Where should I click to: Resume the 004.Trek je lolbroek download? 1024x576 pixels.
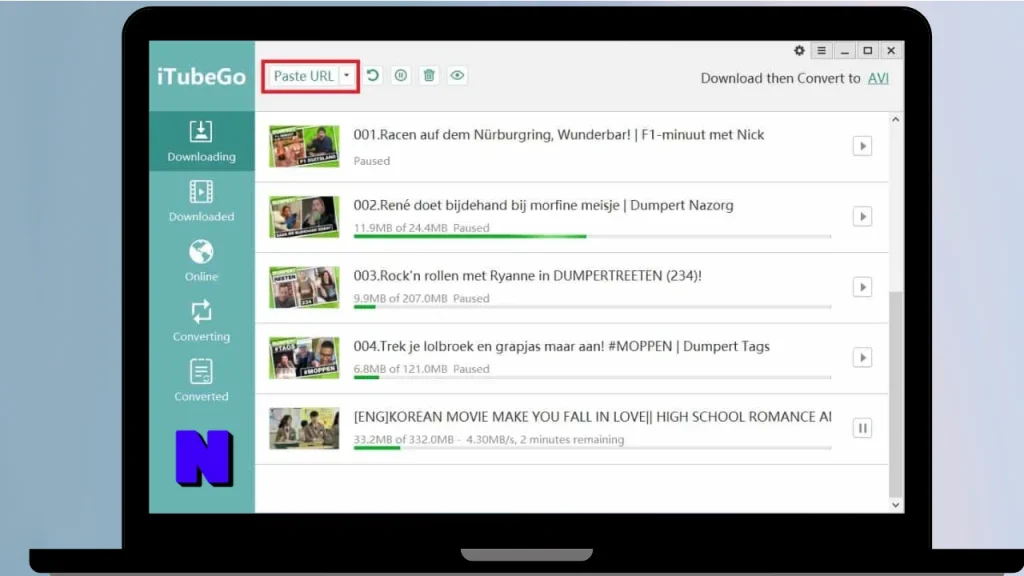tap(862, 358)
